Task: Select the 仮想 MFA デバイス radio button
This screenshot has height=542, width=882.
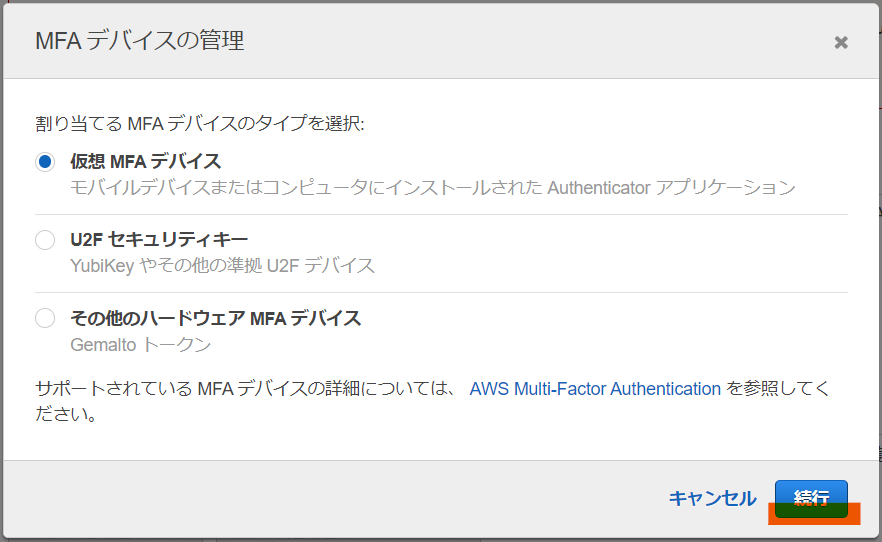Action: (x=45, y=162)
